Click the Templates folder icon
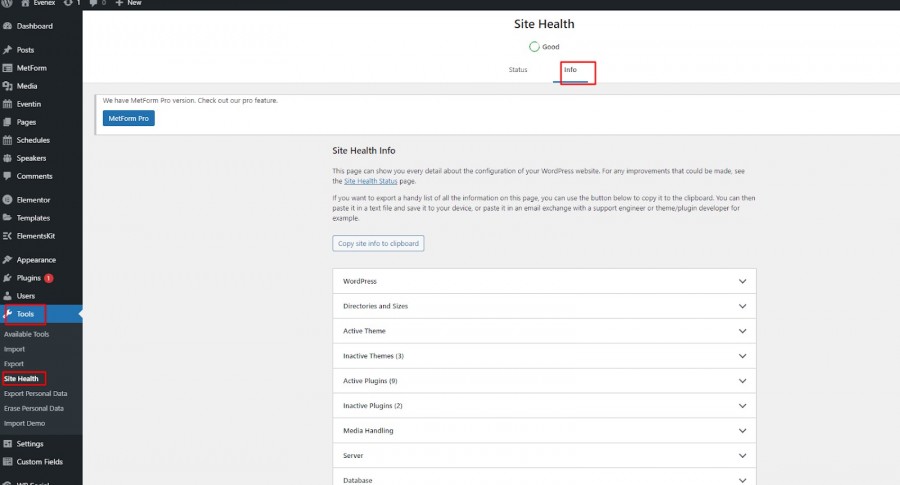The image size is (900, 485). [7, 218]
